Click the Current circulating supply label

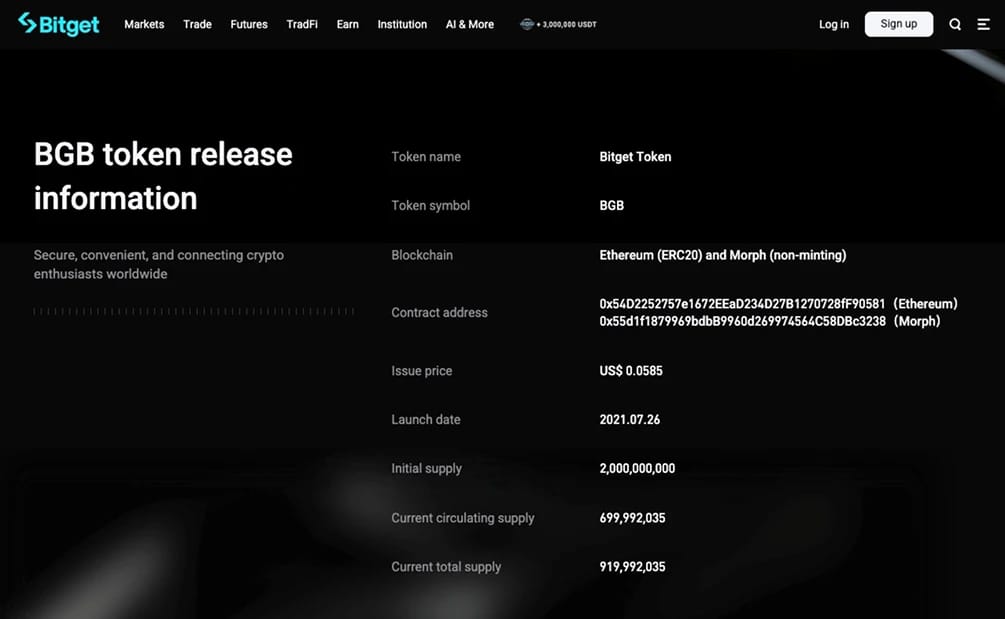463,518
